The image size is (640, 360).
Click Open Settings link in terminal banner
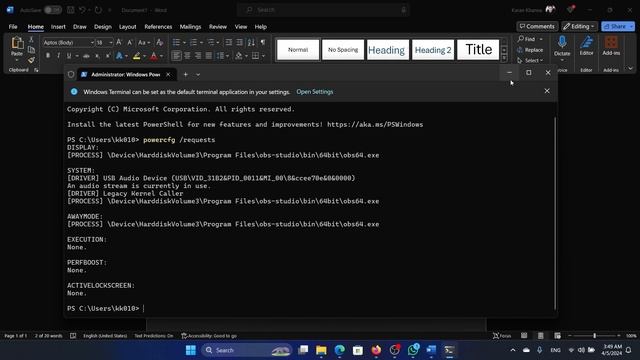(315, 92)
